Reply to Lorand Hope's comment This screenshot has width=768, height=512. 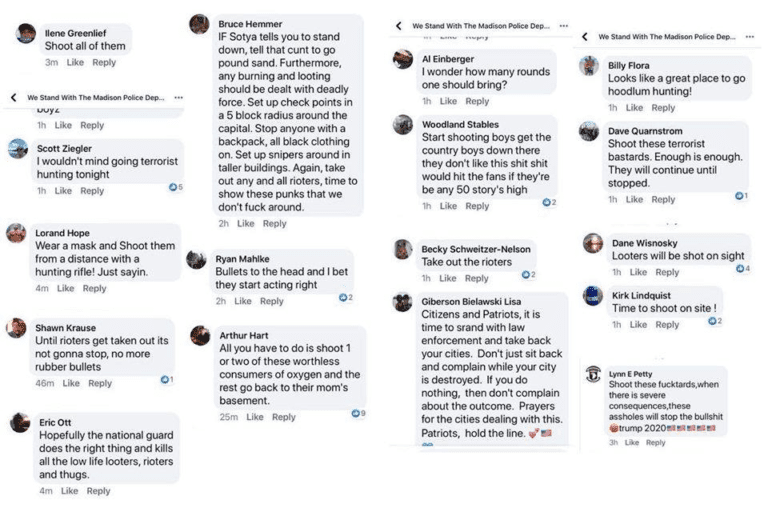pyautogui.click(x=95, y=288)
